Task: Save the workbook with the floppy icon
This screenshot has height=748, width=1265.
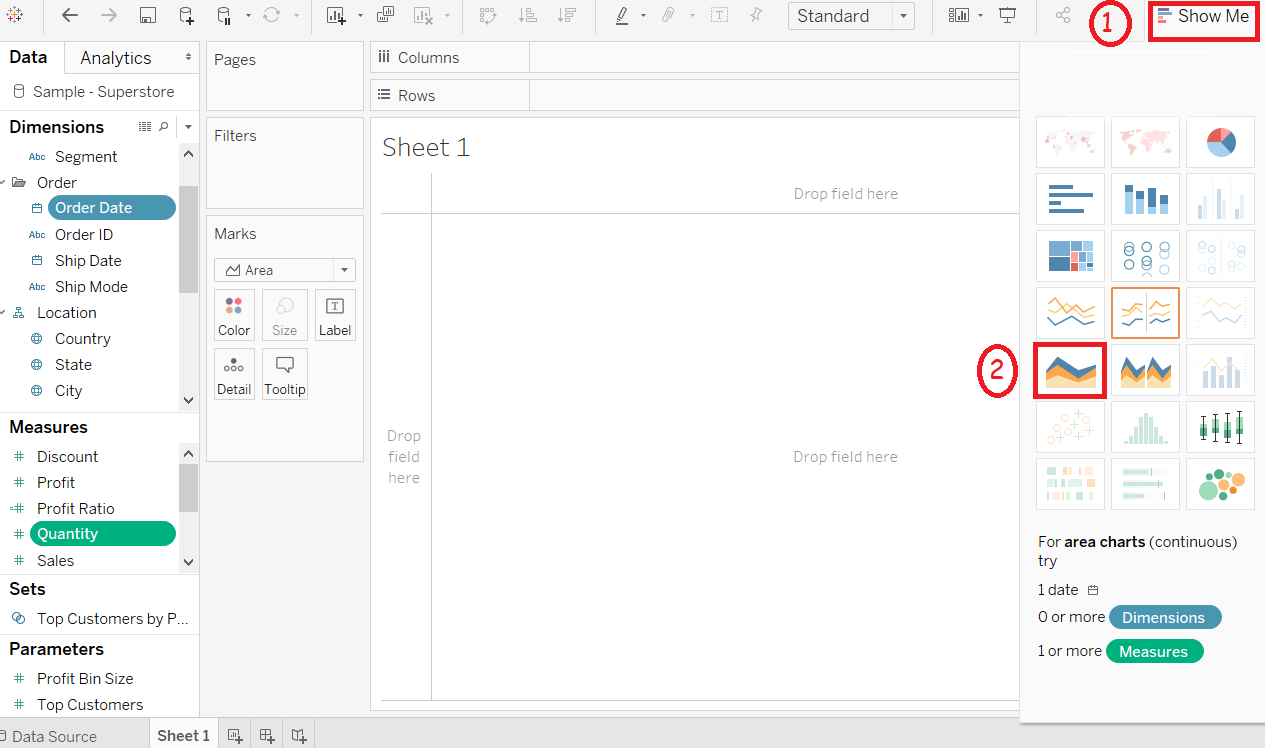Action: coord(148,16)
